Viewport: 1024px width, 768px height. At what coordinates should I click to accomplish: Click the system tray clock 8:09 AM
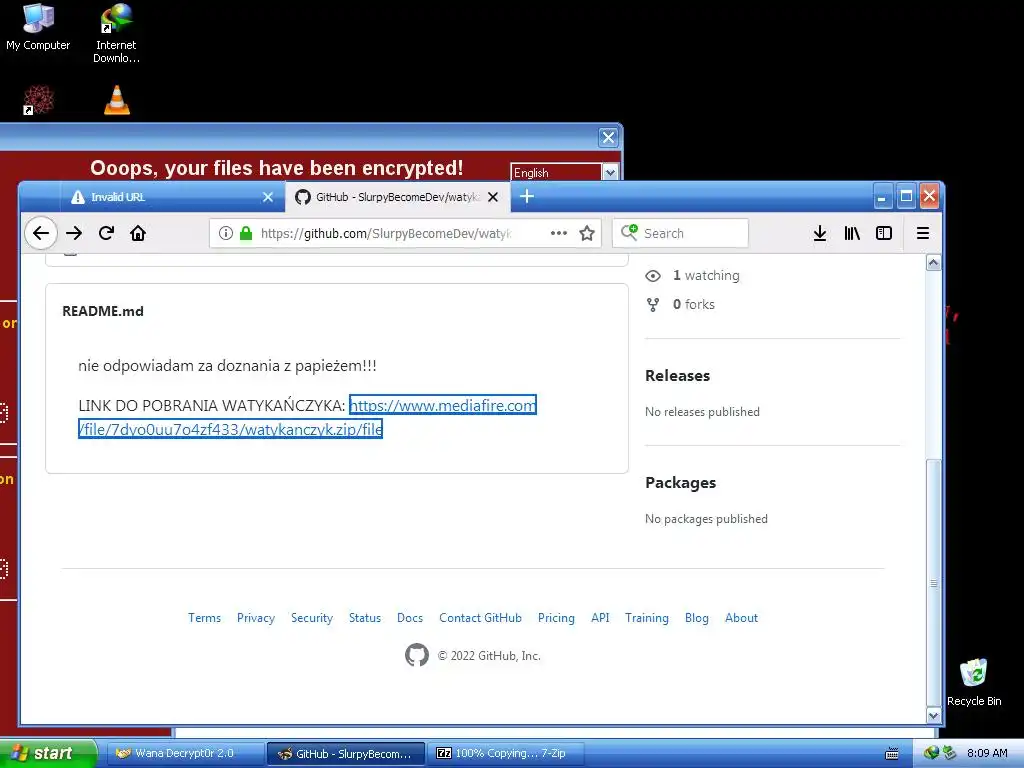coord(987,753)
